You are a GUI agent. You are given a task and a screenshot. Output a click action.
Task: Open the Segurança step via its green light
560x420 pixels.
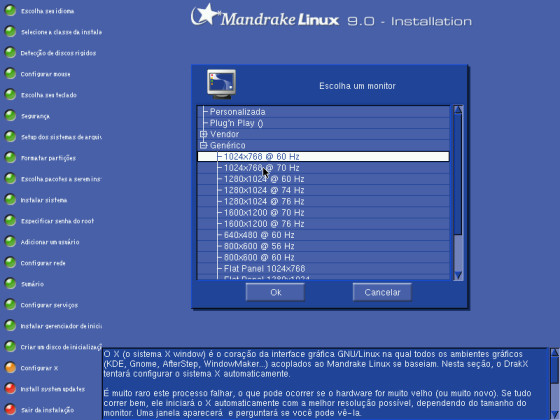tap(10, 116)
